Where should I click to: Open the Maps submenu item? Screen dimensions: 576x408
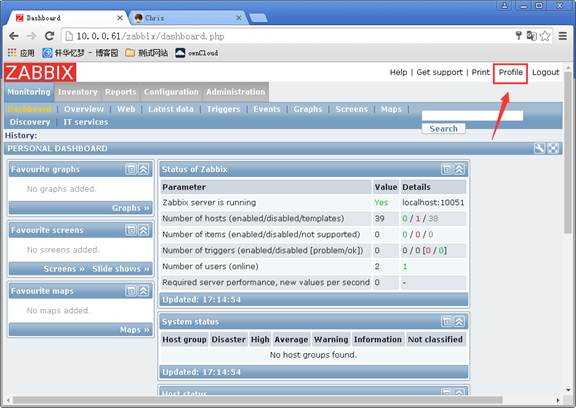(x=391, y=109)
